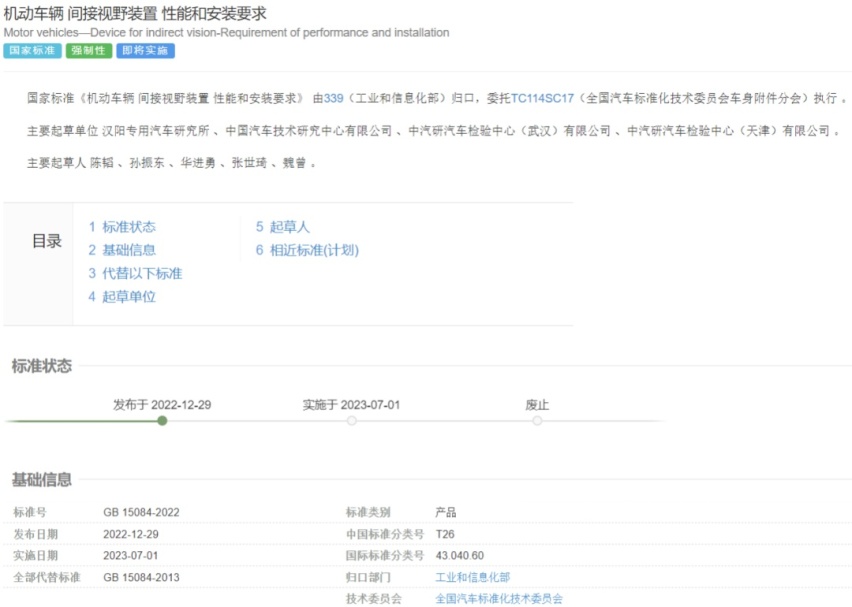Click the 基础信息 section heading
This screenshot has height=607, width=852.
(42, 479)
